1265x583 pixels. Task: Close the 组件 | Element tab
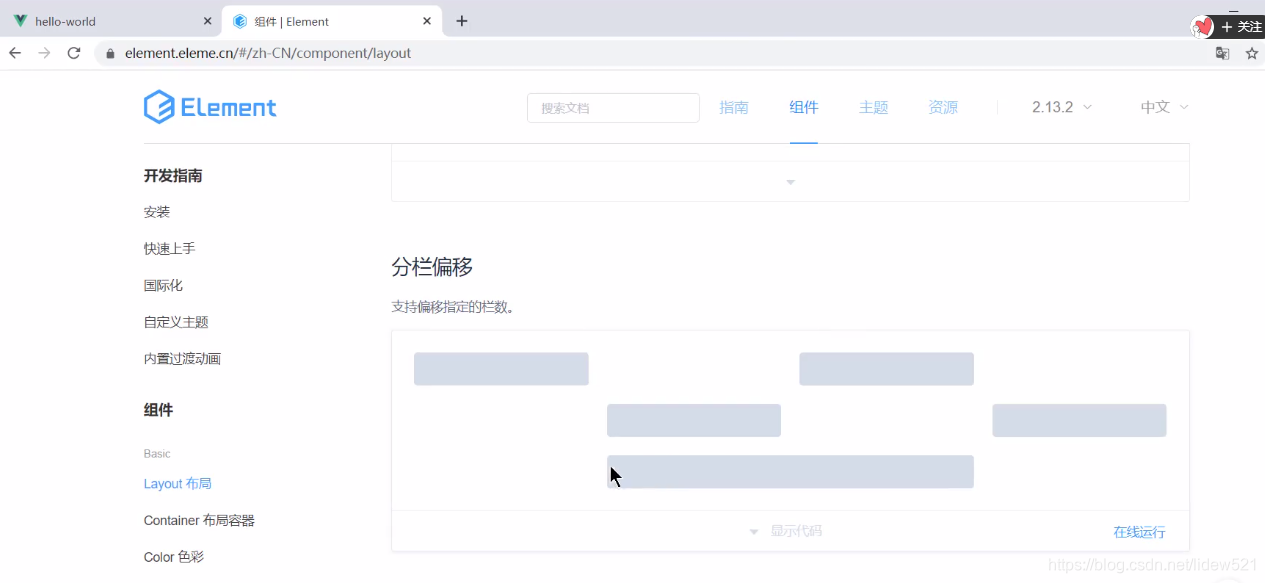427,21
